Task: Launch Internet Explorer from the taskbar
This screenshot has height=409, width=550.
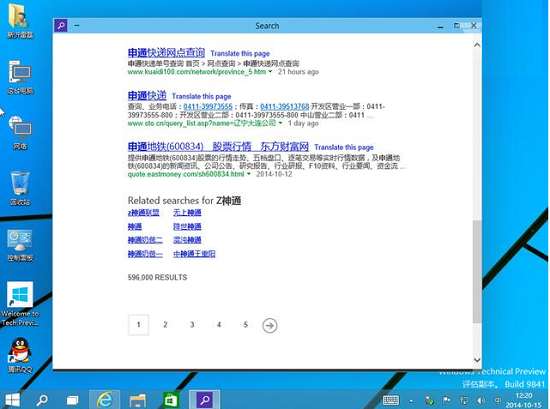Action: [104, 400]
